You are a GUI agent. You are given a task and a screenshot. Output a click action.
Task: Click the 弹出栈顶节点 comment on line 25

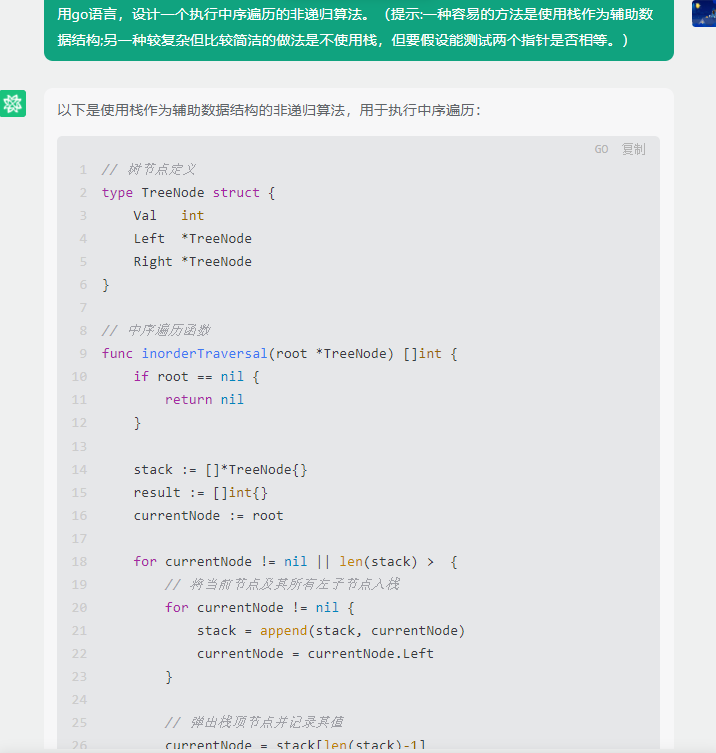pyautogui.click(x=254, y=722)
